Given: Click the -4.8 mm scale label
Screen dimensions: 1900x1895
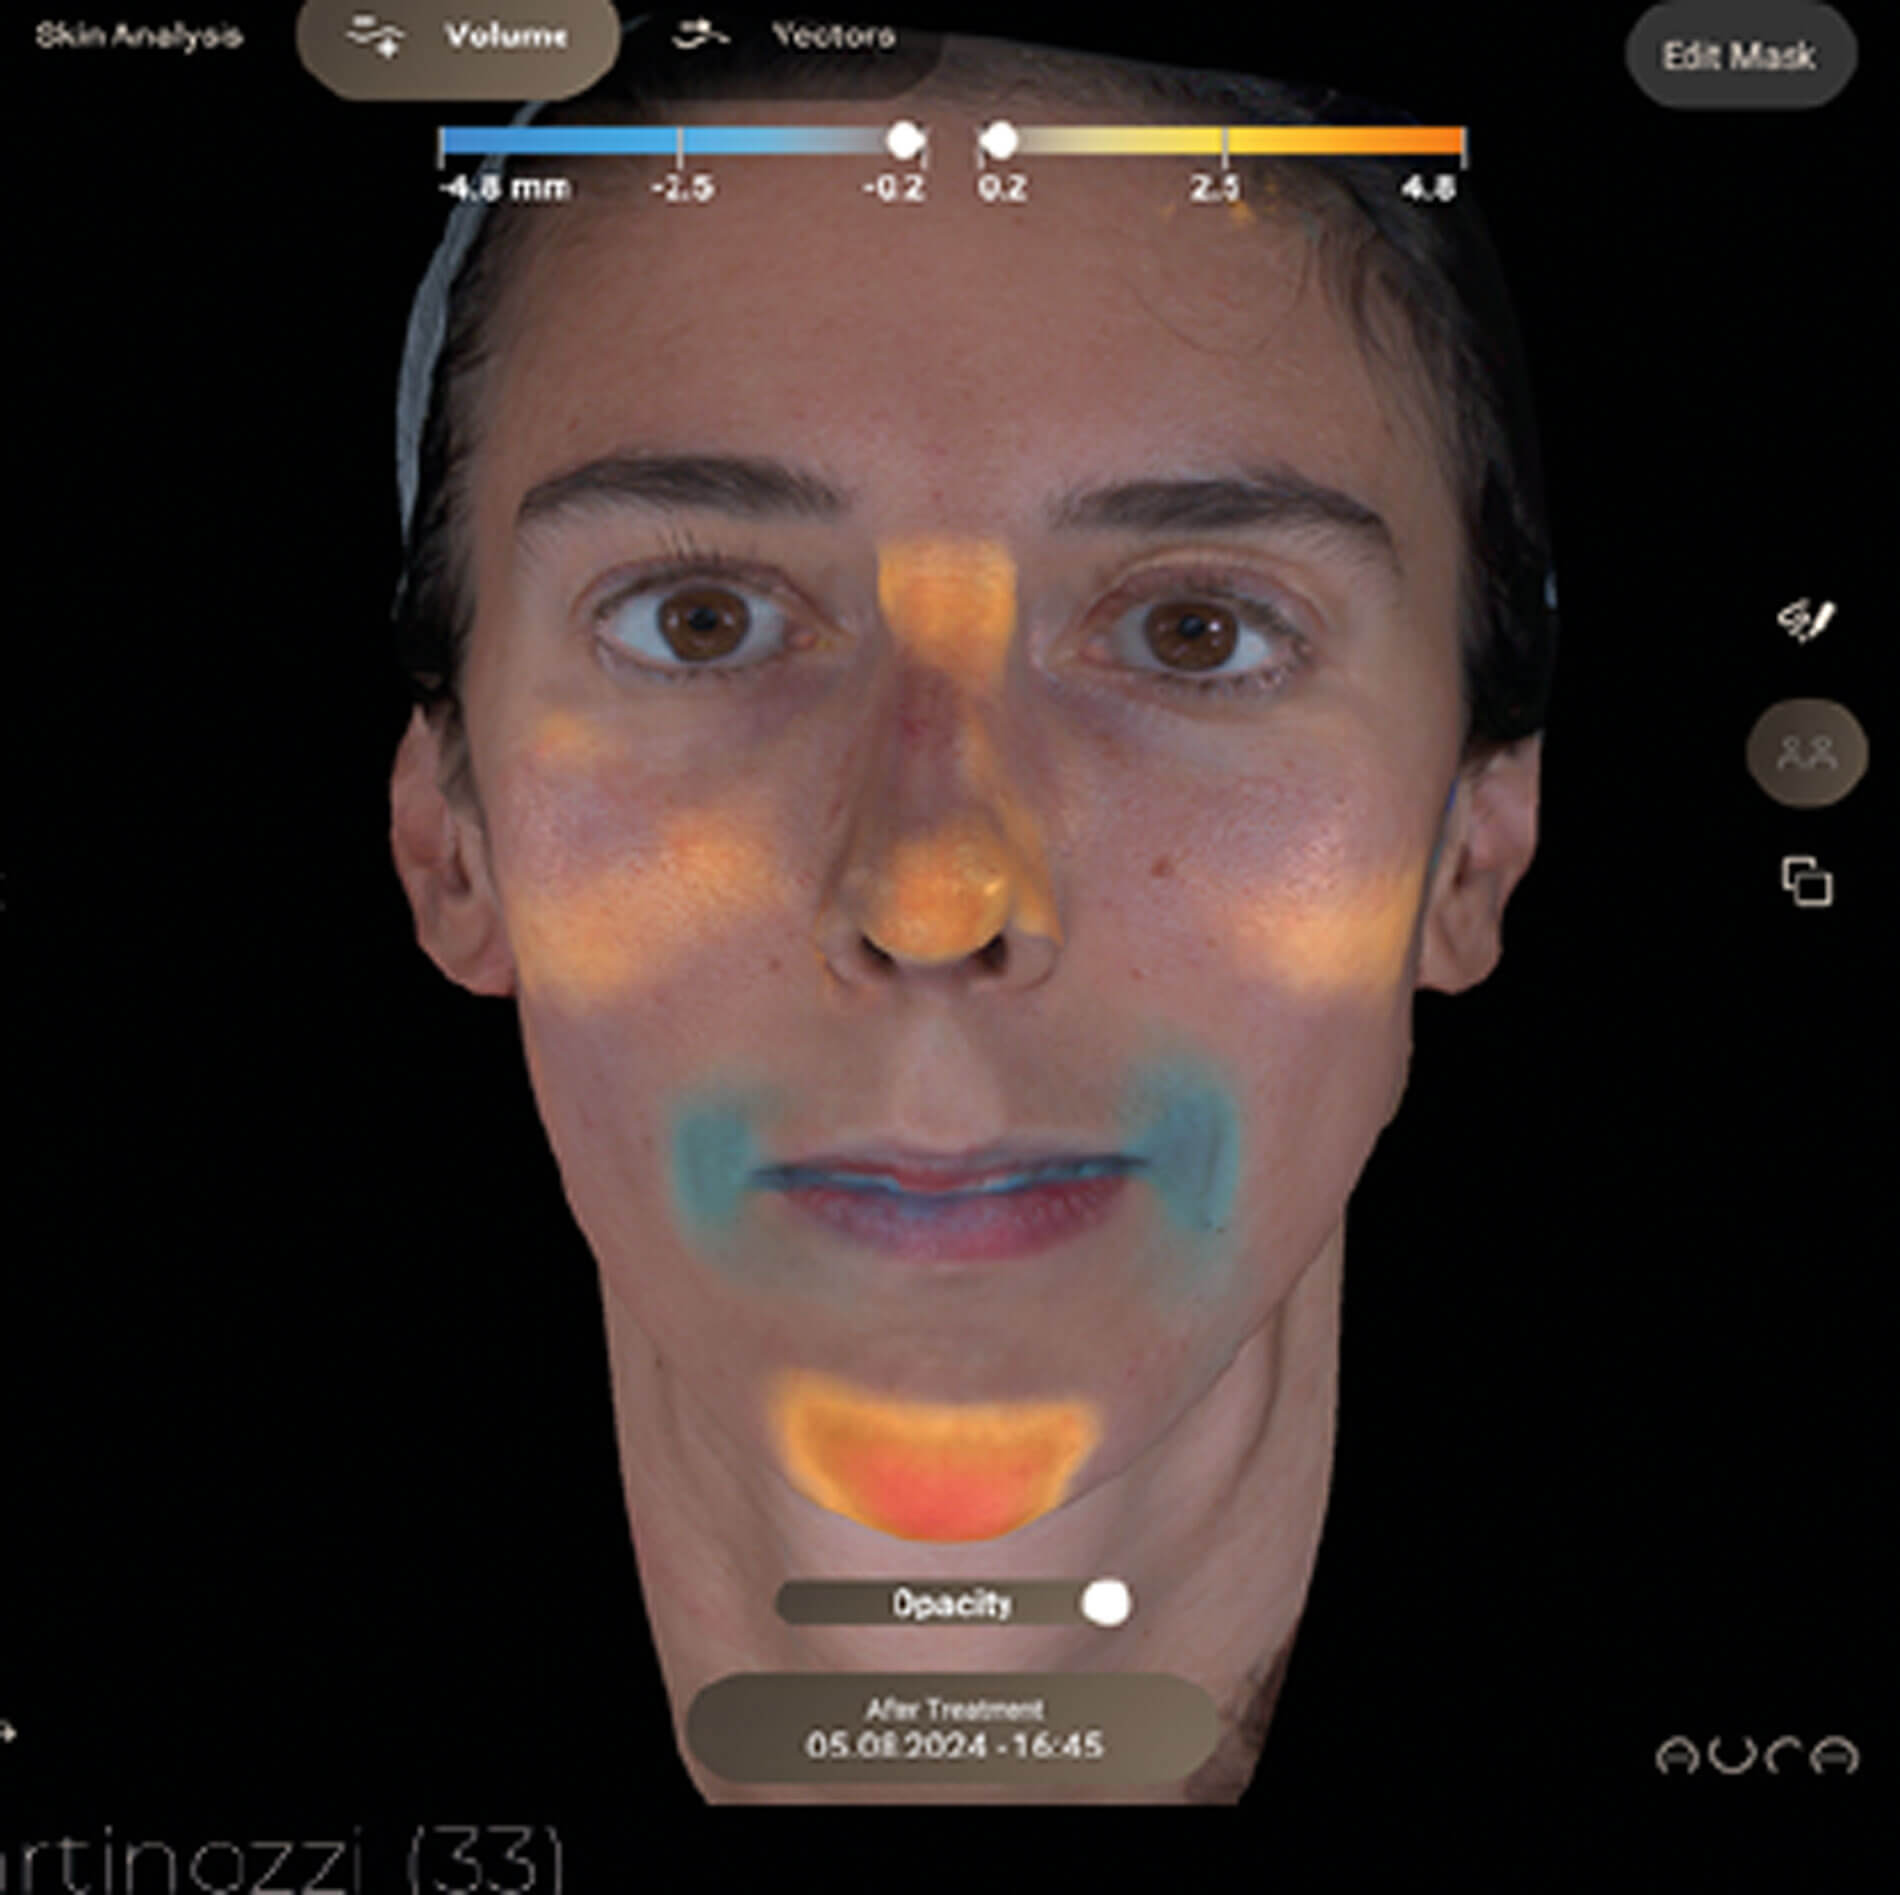Looking at the screenshot, I should pos(503,184).
